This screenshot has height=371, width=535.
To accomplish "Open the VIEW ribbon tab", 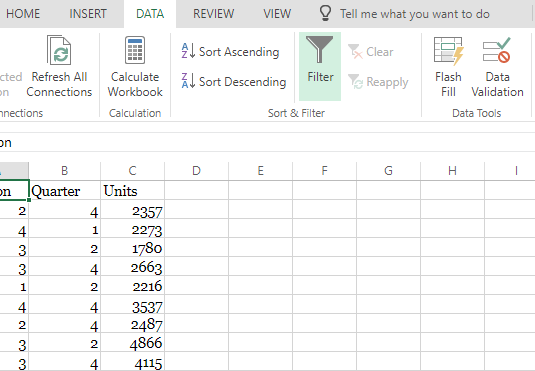I will [277, 14].
